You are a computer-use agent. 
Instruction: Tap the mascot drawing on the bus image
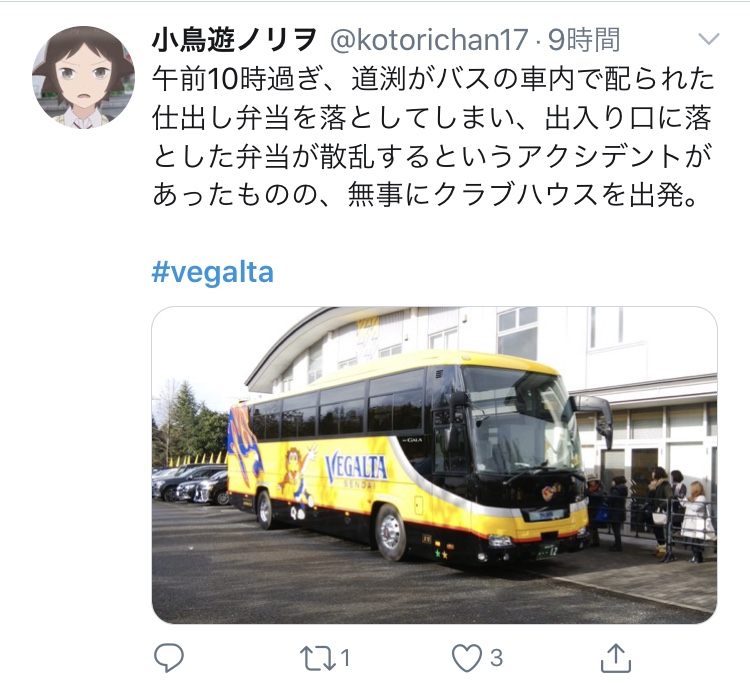point(297,483)
